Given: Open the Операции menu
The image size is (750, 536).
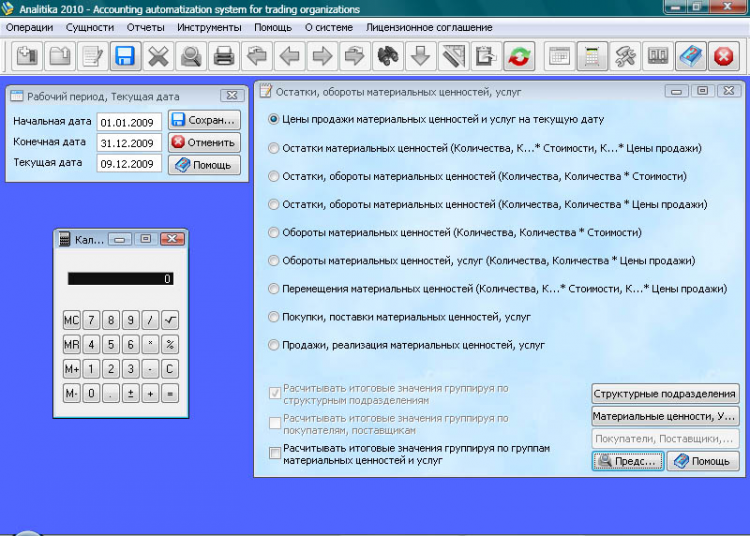Looking at the screenshot, I should pos(30,28).
